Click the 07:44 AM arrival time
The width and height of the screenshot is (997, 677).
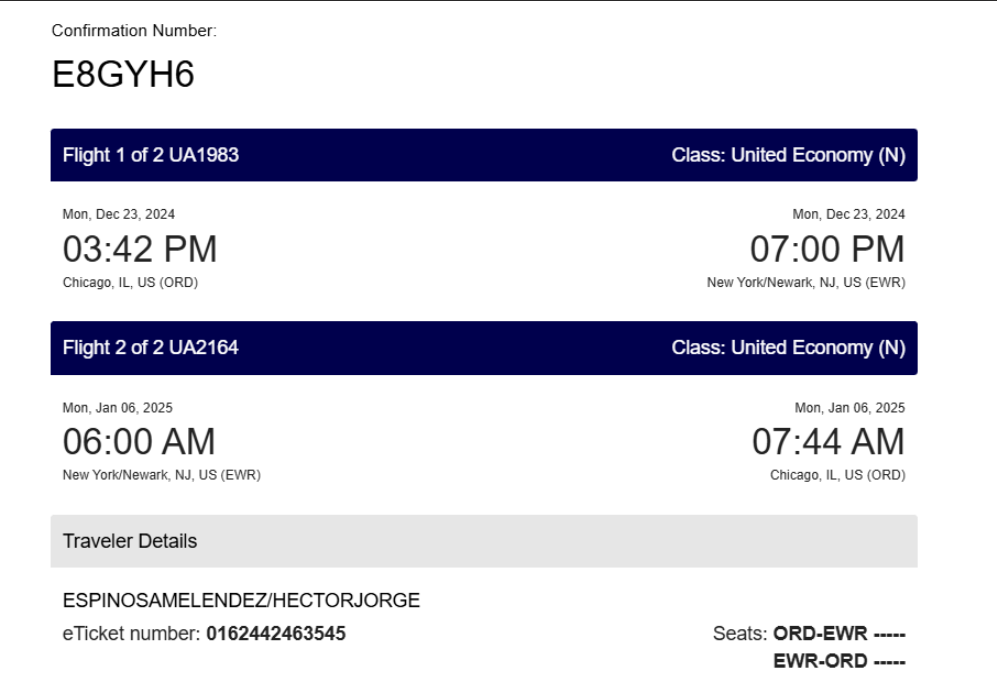pyautogui.click(x=829, y=441)
